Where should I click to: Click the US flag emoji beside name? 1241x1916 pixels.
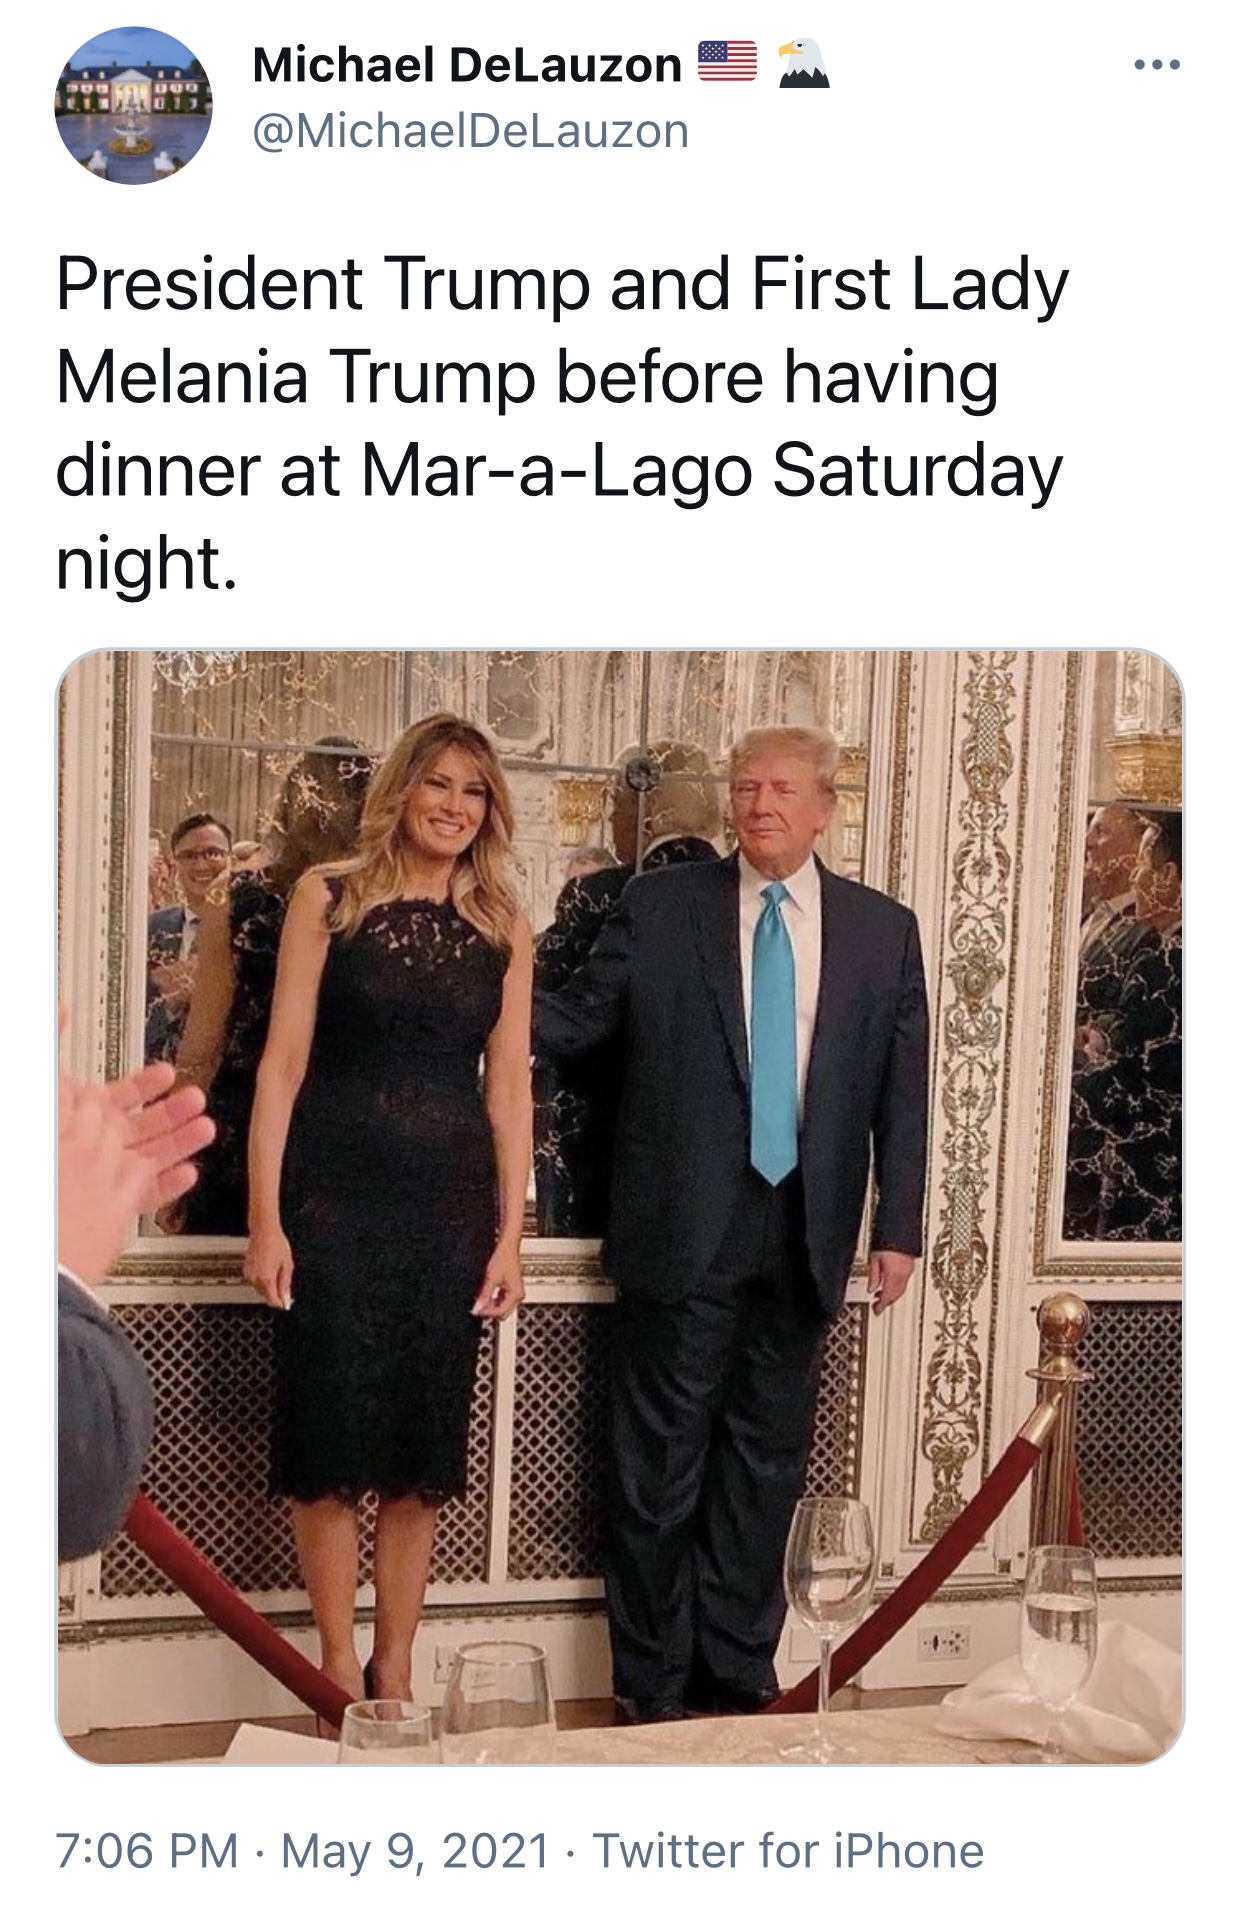click(x=727, y=62)
